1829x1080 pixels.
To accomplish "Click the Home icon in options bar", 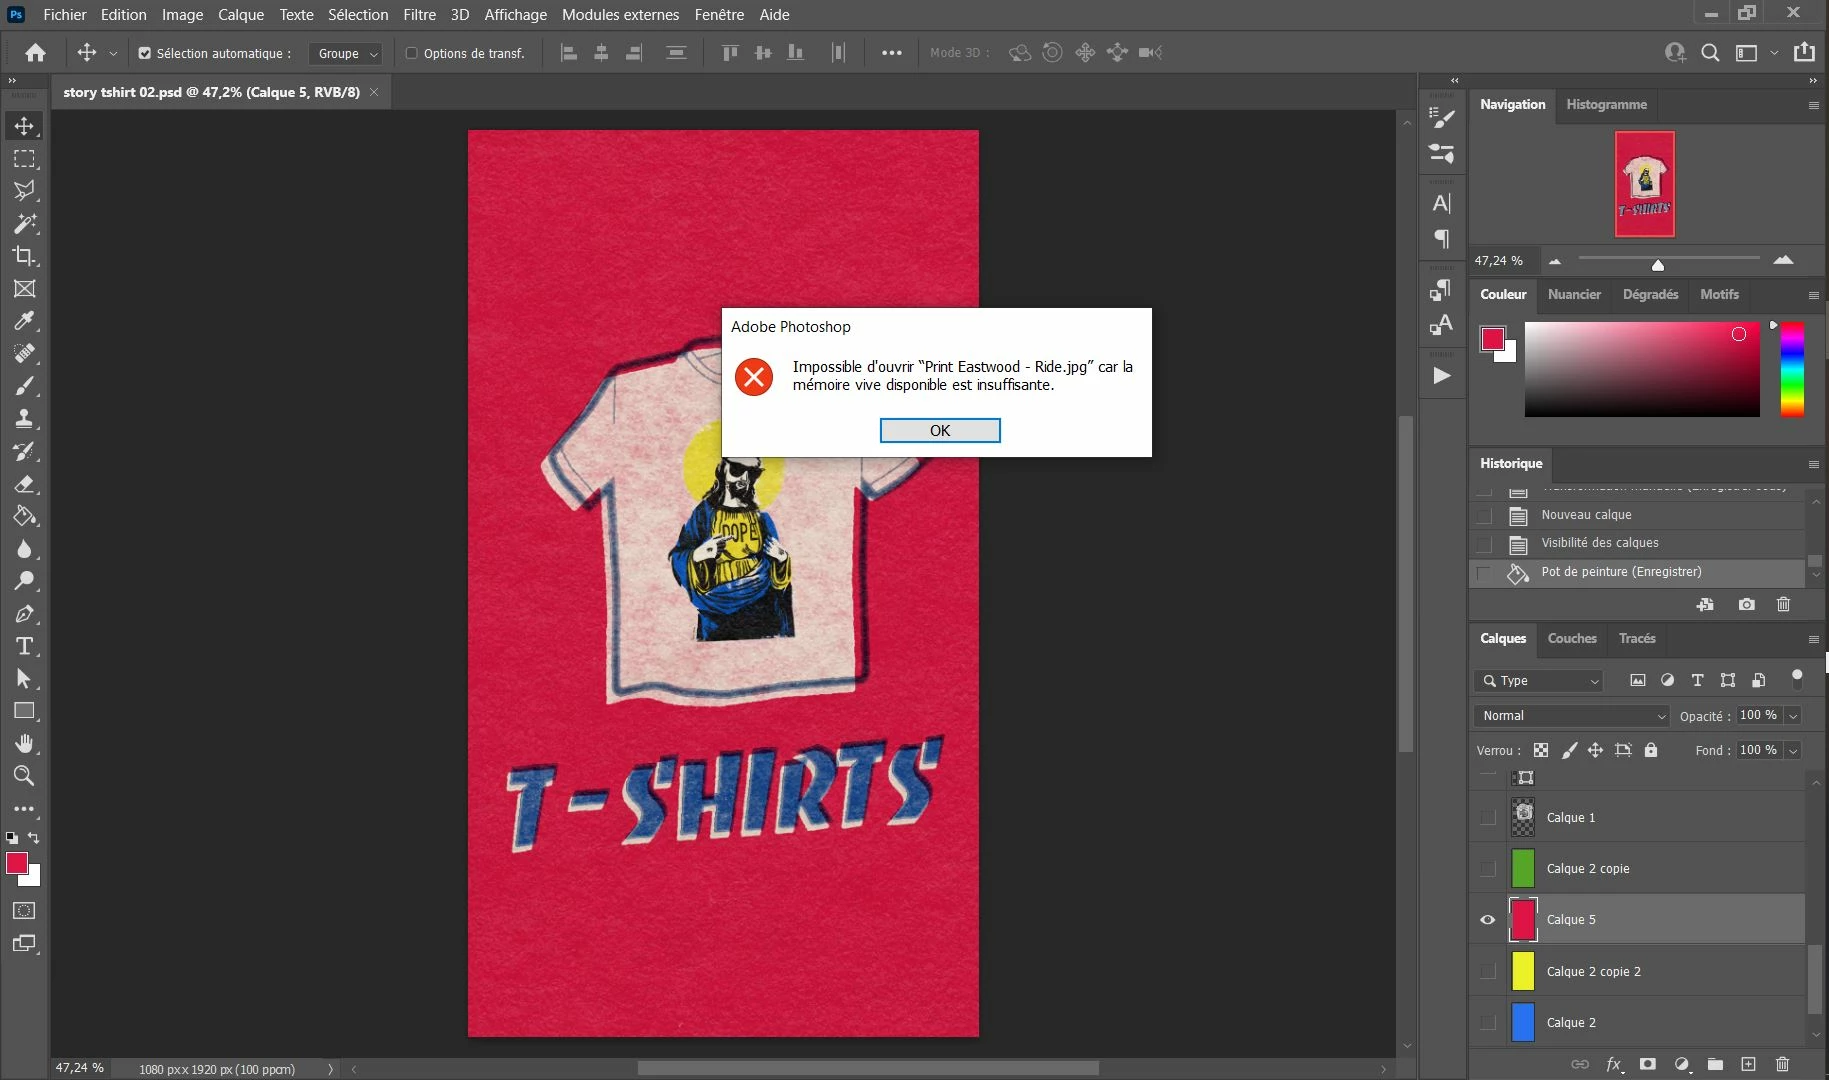I will 35,53.
